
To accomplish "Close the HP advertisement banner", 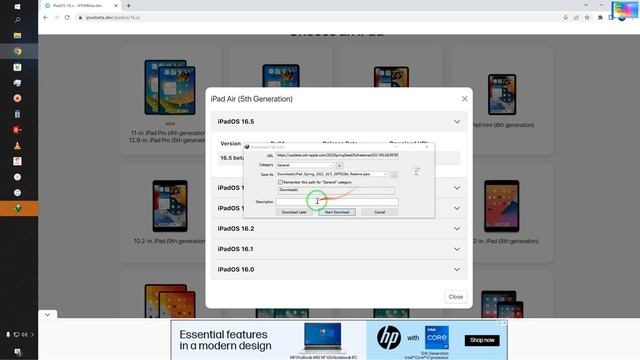I will (x=504, y=323).
